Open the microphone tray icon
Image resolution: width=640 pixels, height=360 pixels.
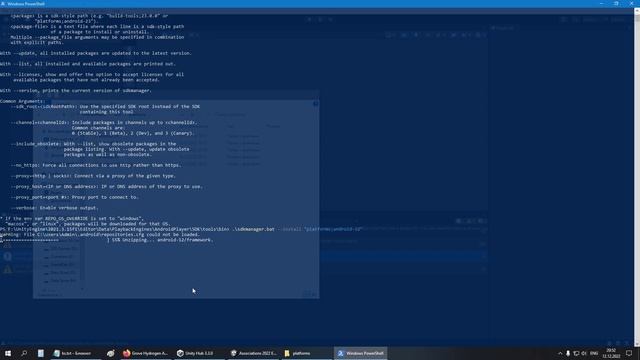coord(568,353)
